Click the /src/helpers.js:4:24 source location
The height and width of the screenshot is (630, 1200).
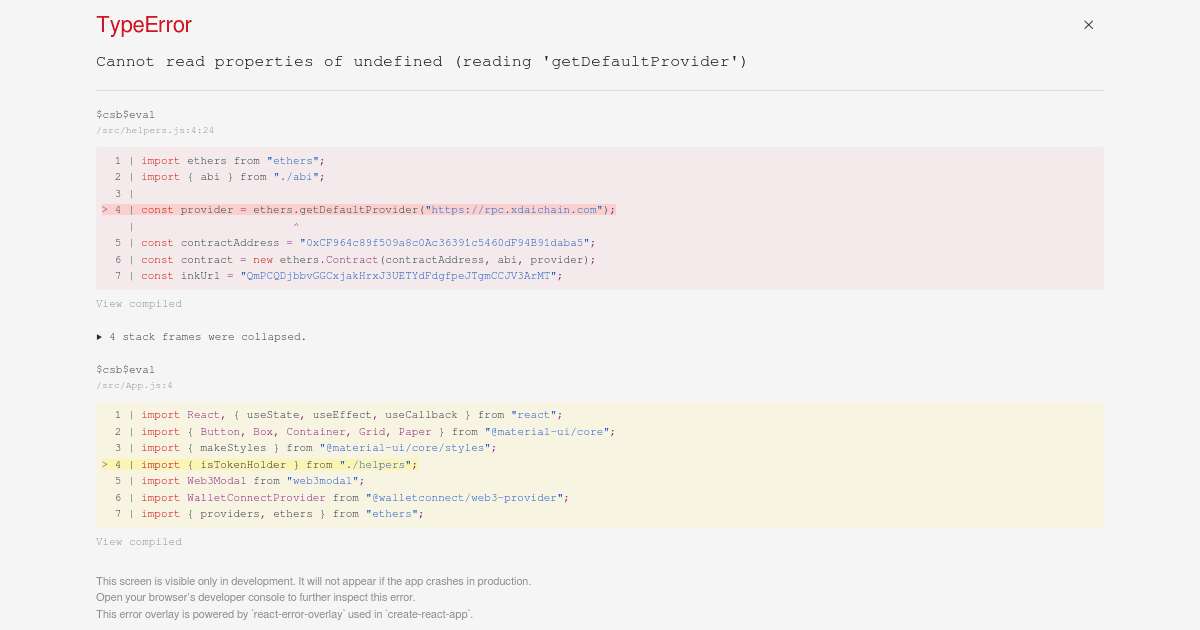[x=155, y=130]
